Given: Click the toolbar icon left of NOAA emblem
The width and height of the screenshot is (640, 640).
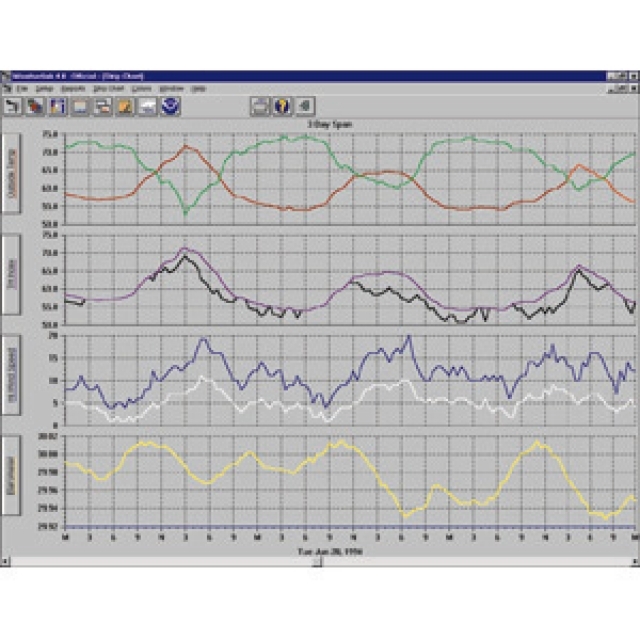Looking at the screenshot, I should [x=147, y=105].
